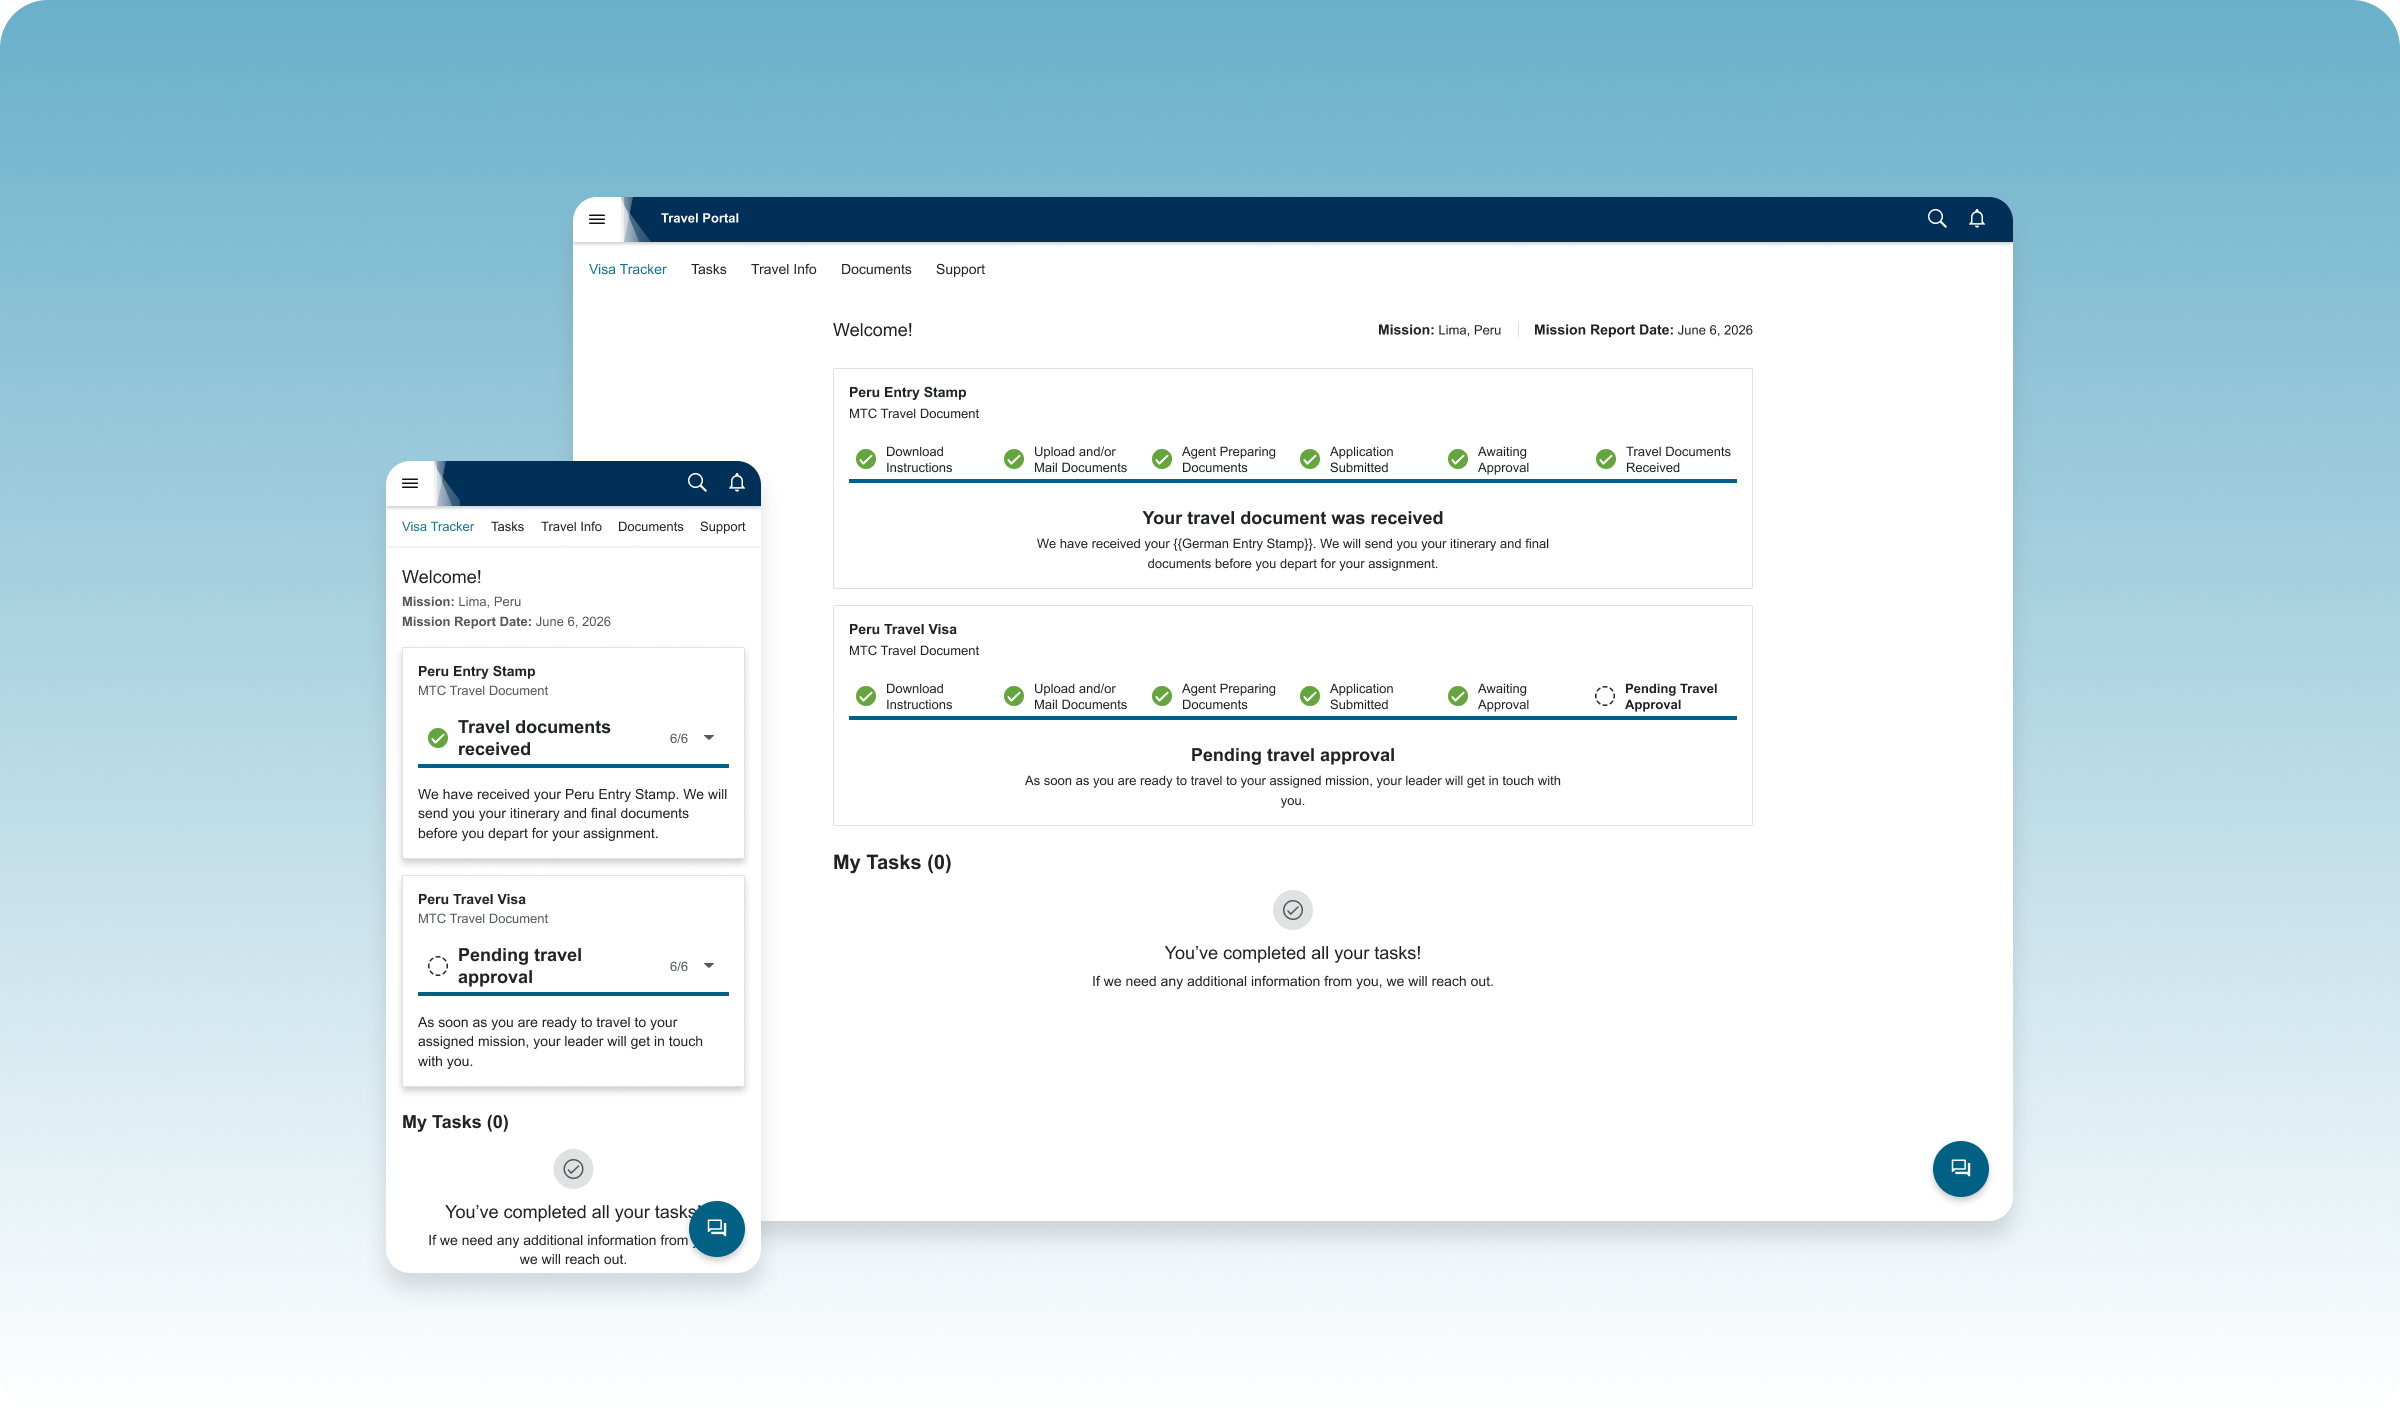Open notifications bell in desktop header
The width and height of the screenshot is (2400, 1417).
1977,218
